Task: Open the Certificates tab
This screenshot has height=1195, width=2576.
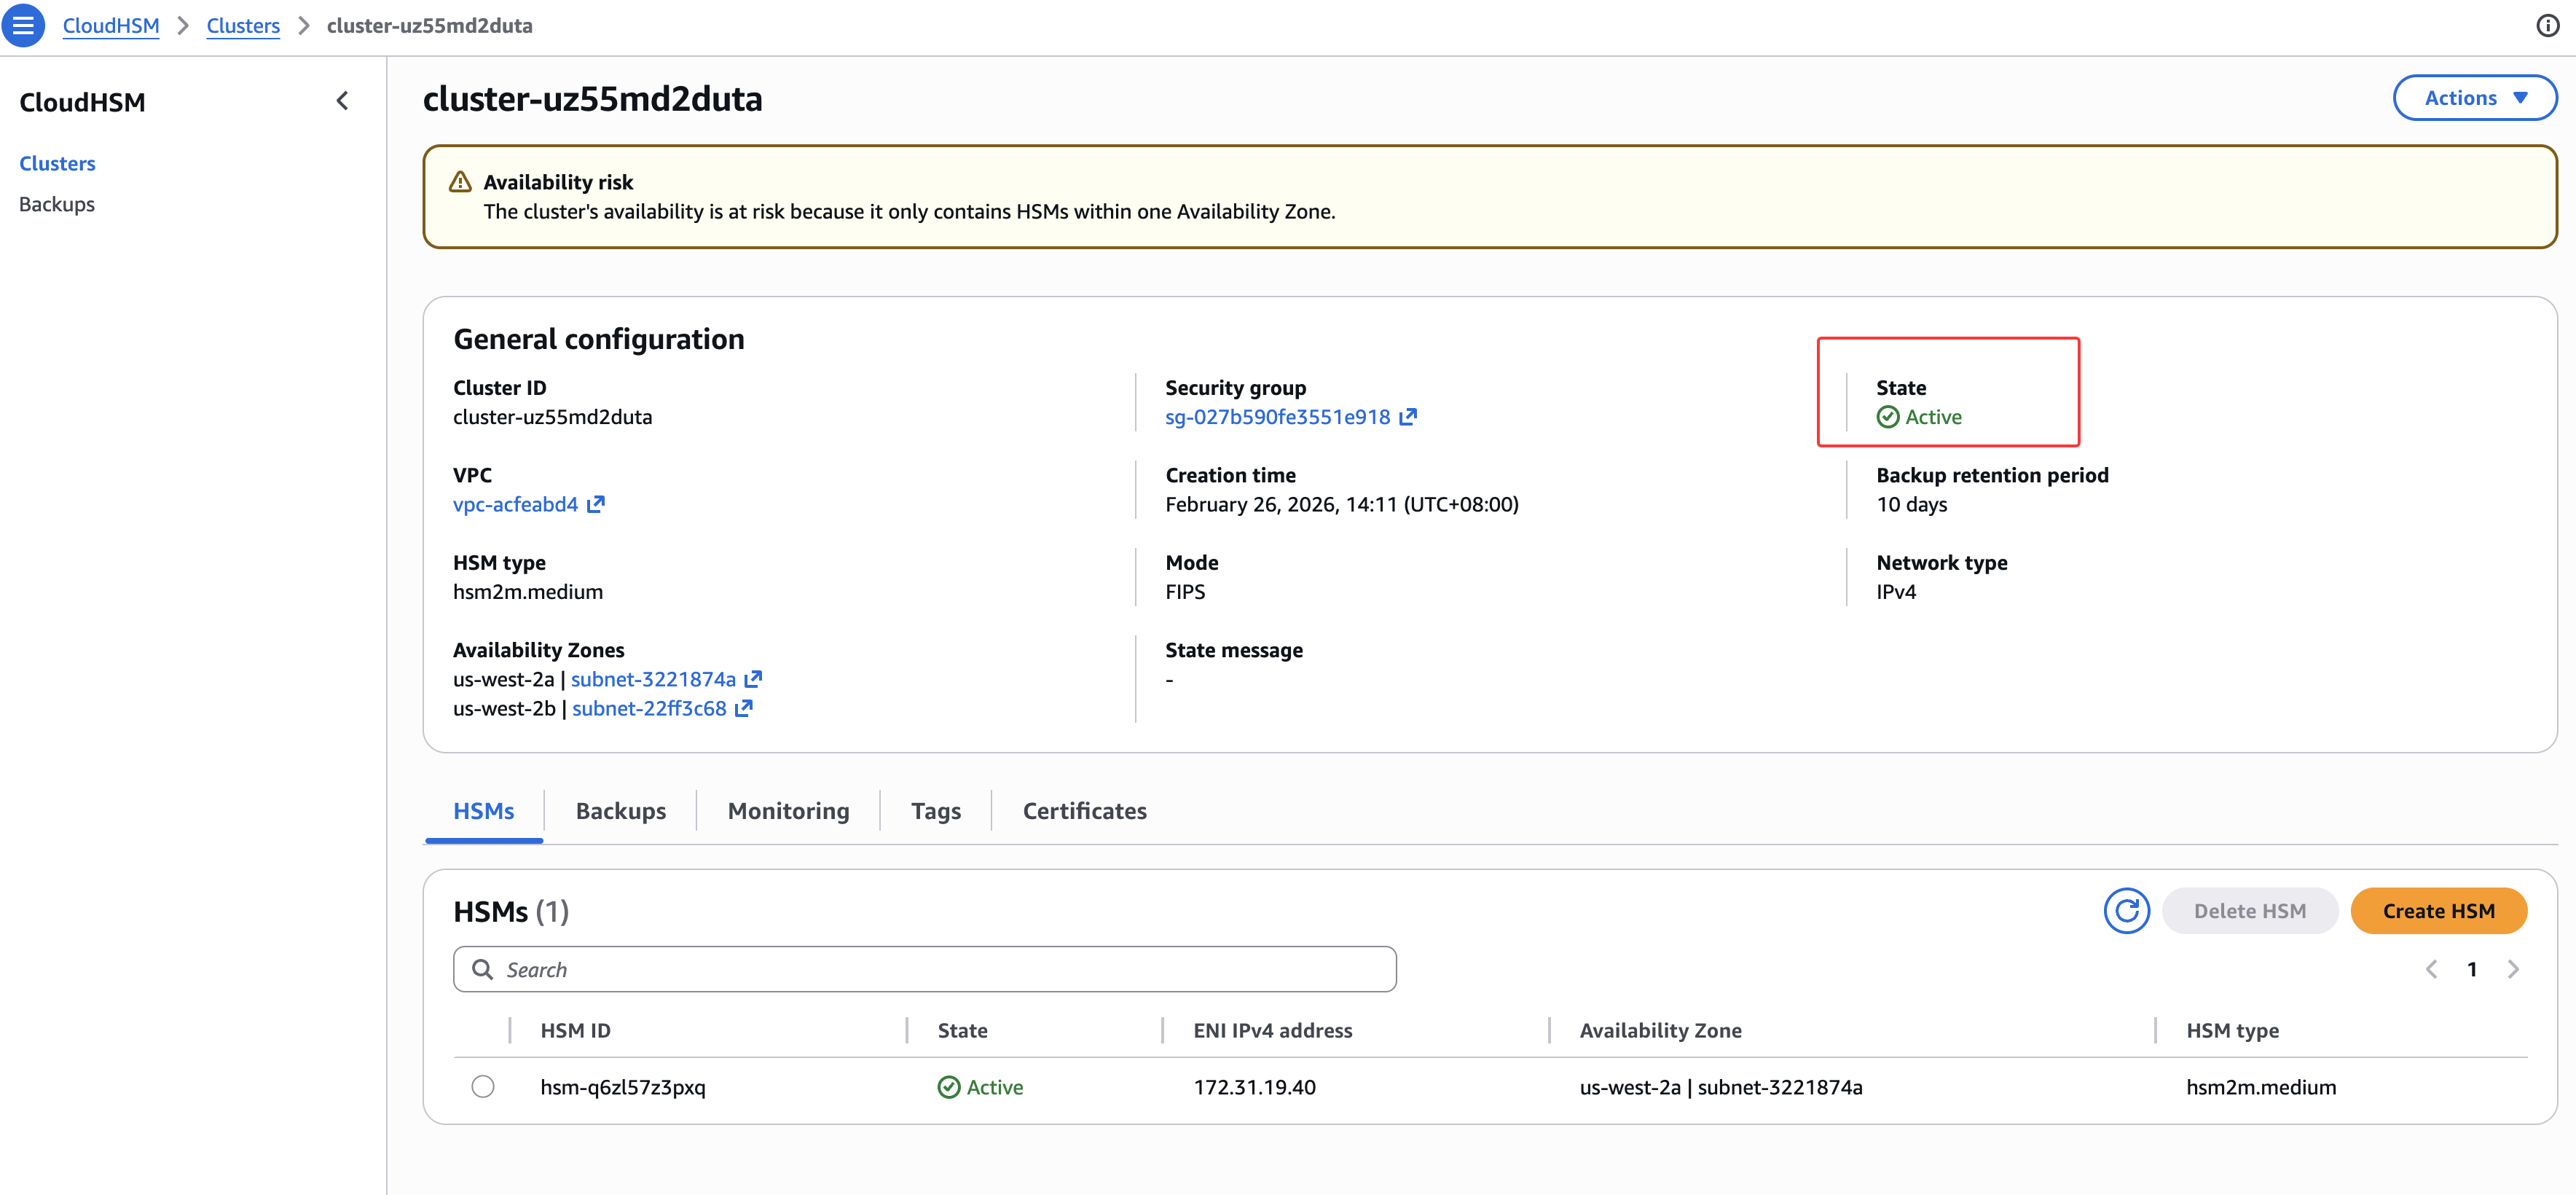Action: point(1084,811)
